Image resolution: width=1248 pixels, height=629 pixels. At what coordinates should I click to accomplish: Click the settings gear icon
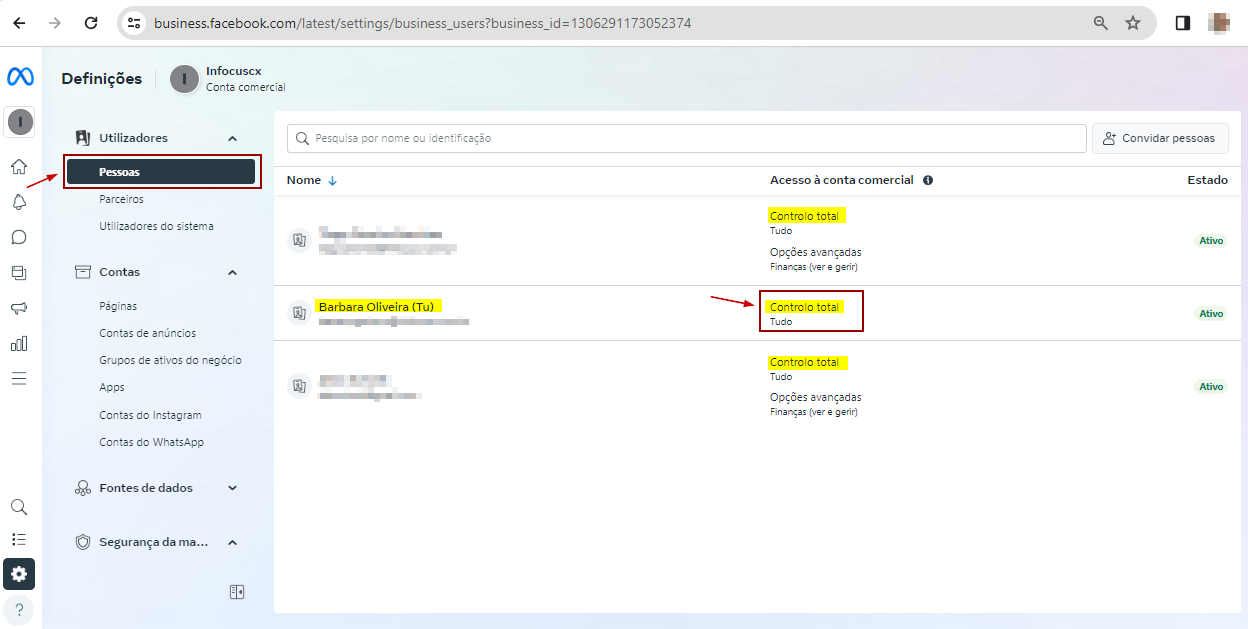19,574
